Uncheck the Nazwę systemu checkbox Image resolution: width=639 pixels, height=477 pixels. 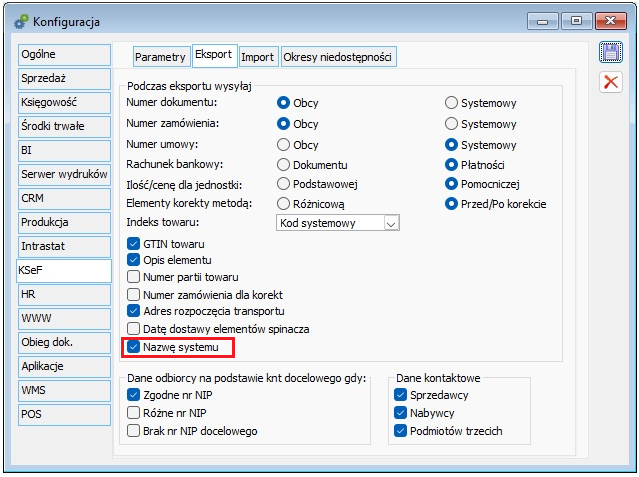[x=133, y=347]
